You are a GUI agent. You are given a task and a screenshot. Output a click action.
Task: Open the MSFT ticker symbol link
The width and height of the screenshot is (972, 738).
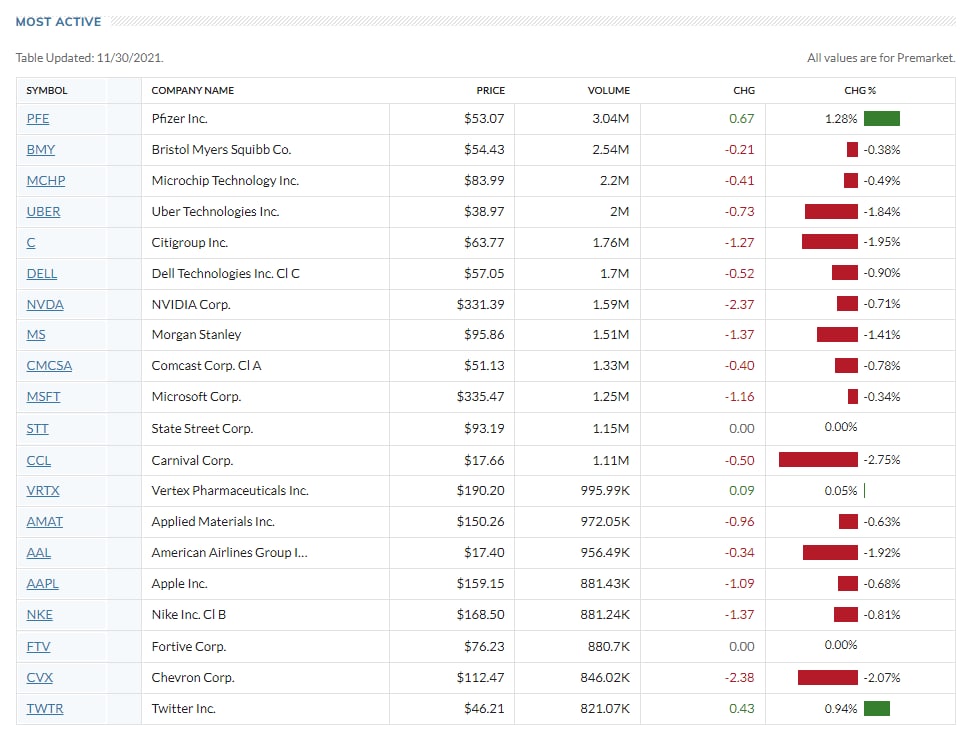point(43,396)
